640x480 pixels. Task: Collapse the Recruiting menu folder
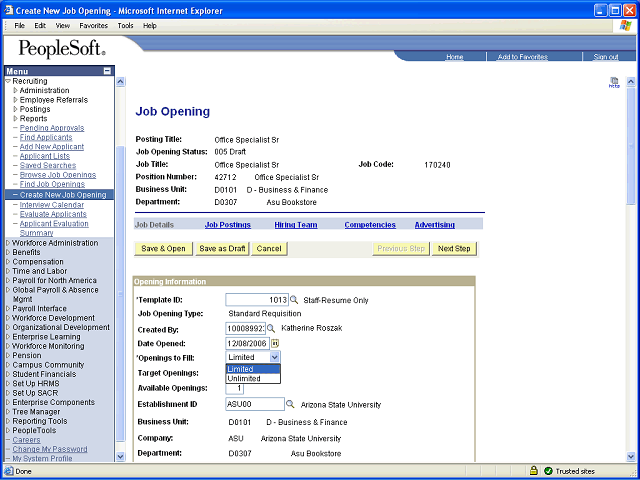[8, 81]
